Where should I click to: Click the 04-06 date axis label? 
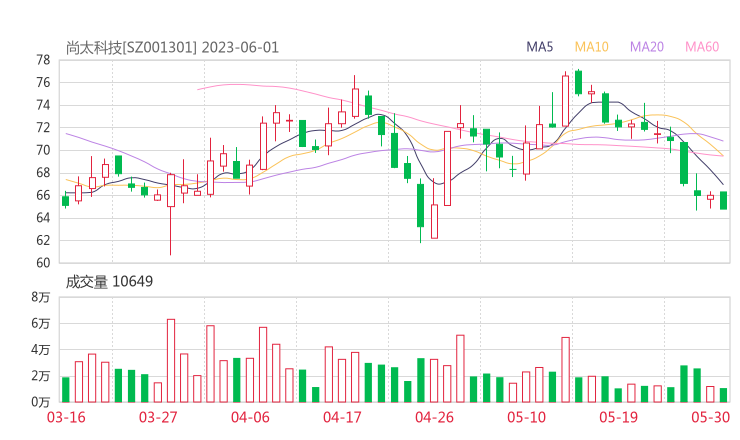pyautogui.click(x=250, y=417)
